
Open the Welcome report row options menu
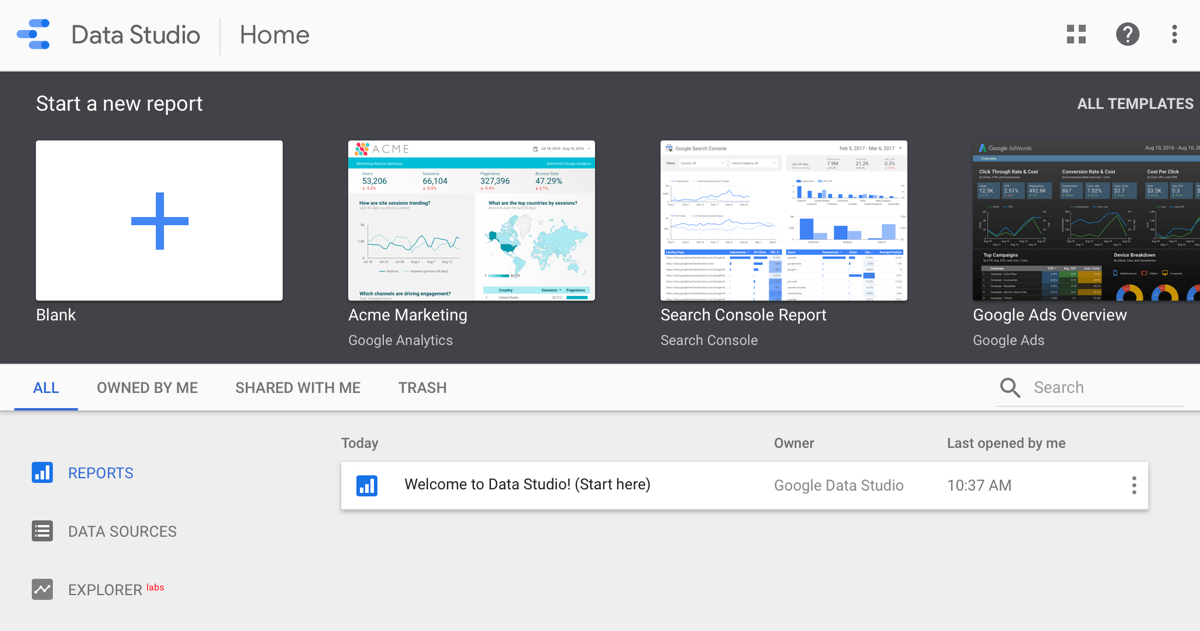1133,486
